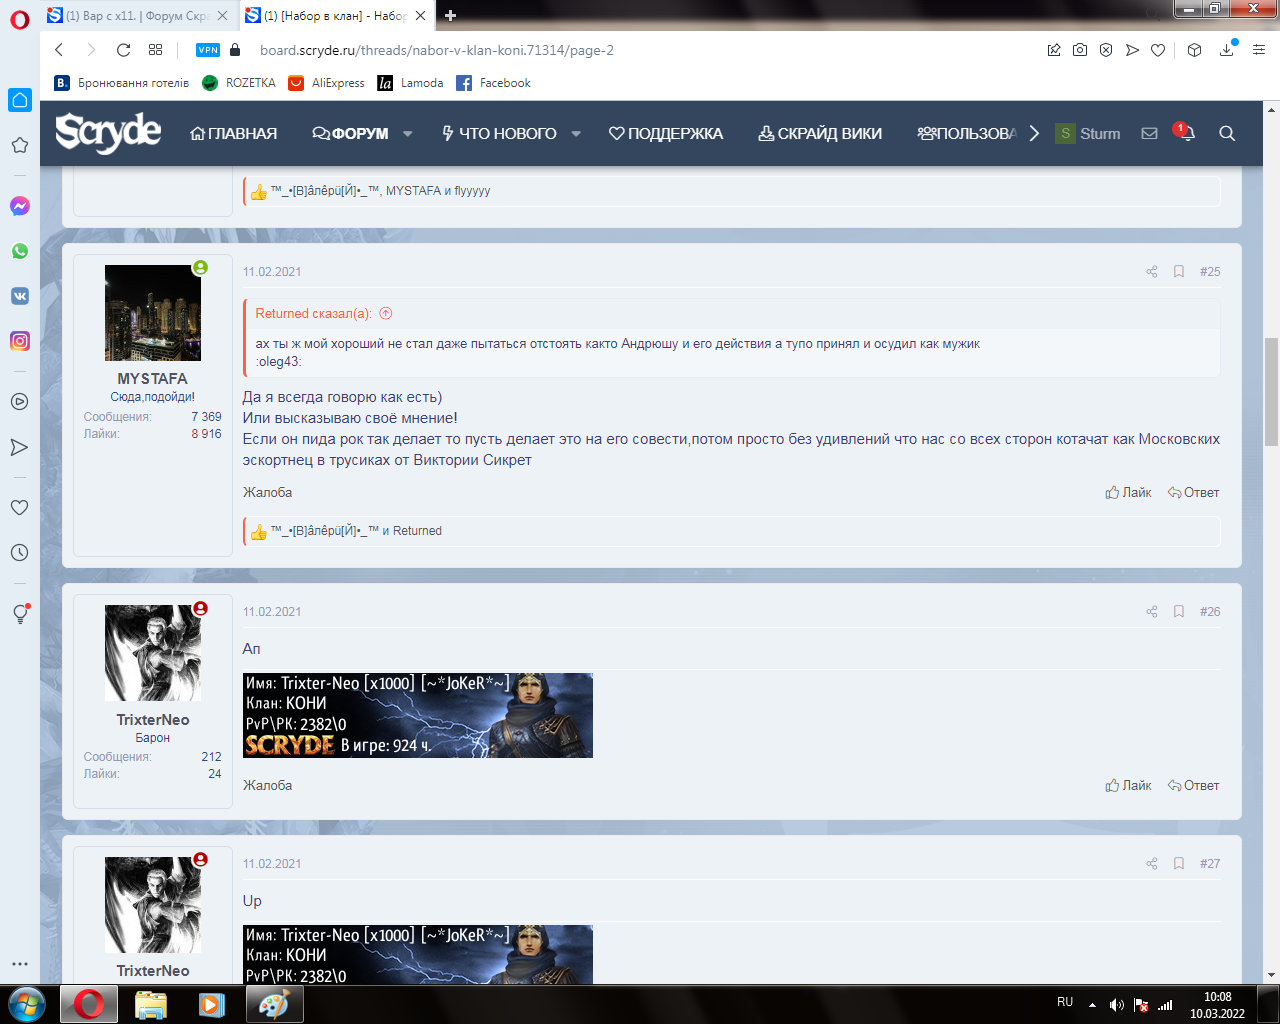Expand hidden navigation items with chevron

click(x=1034, y=134)
